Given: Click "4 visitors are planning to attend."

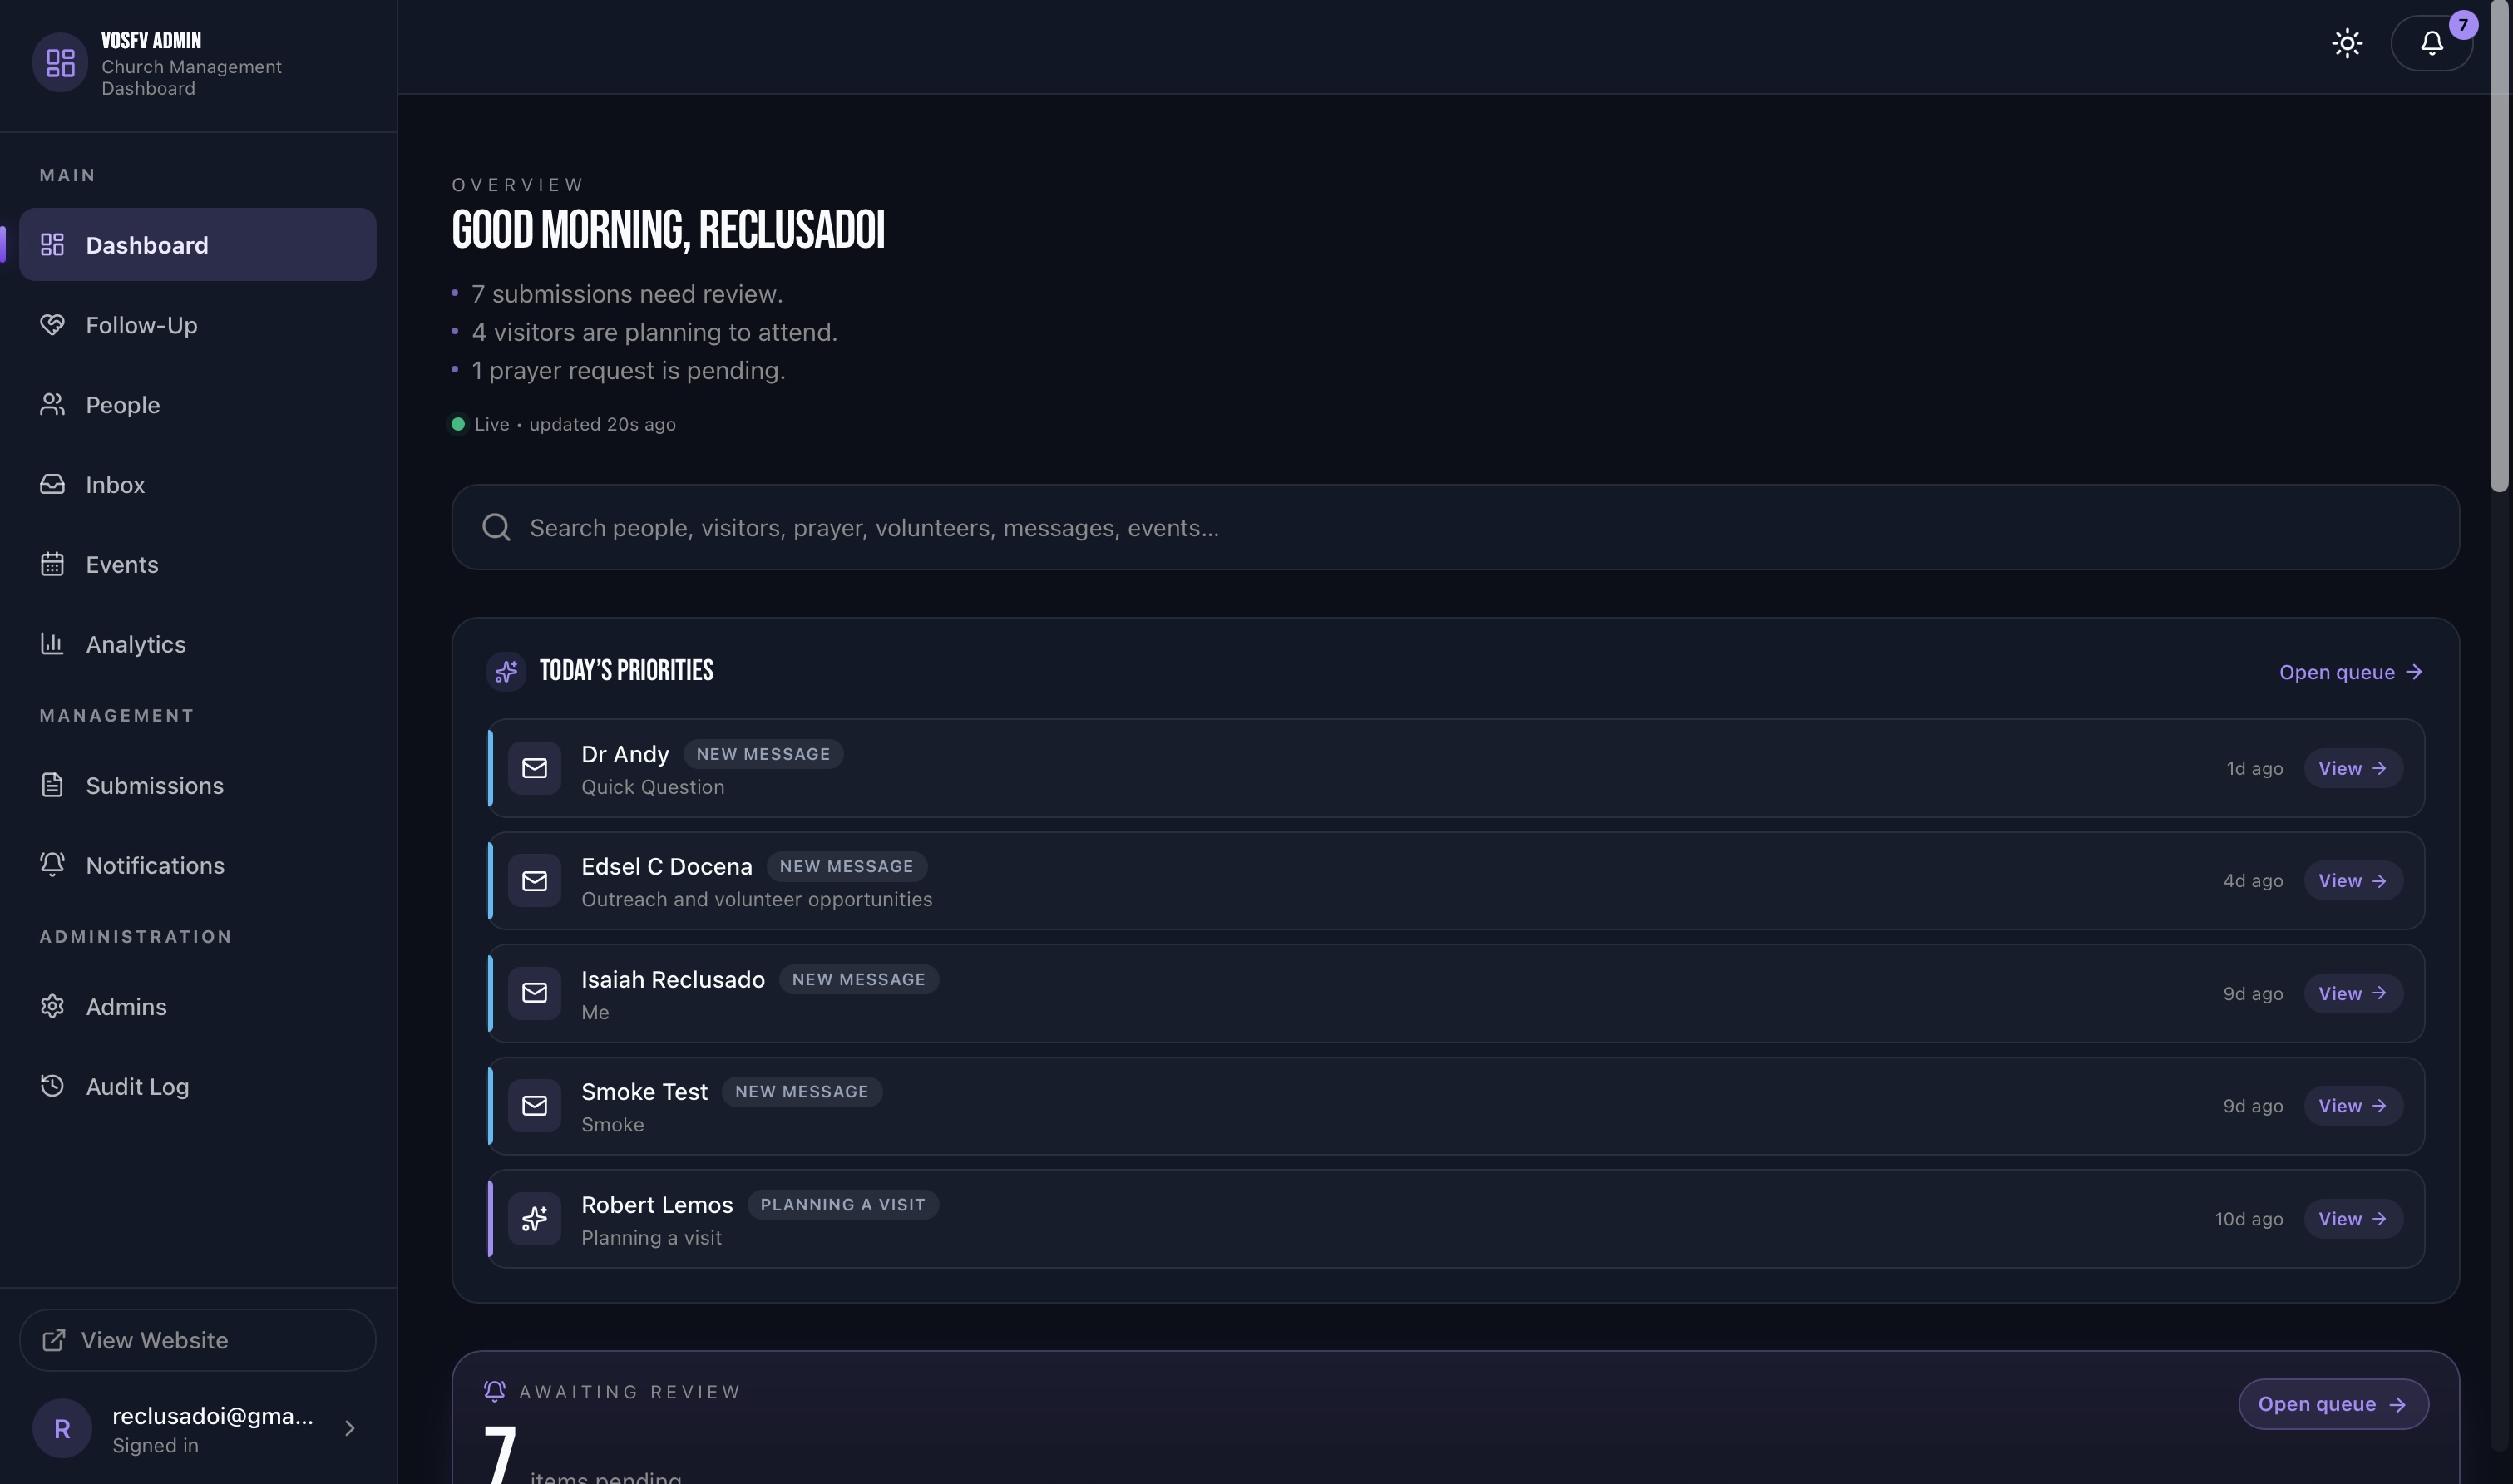Looking at the screenshot, I should (x=654, y=332).
